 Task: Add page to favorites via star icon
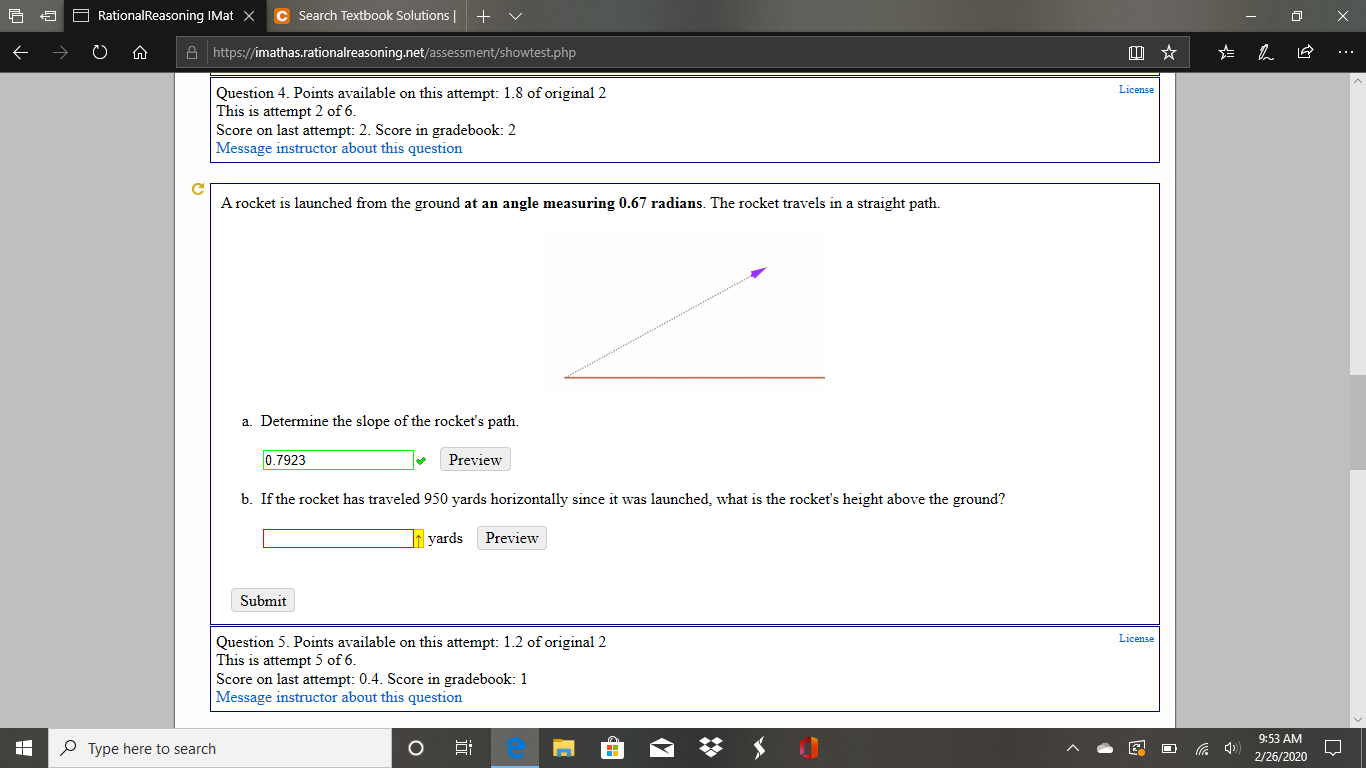[1168, 52]
